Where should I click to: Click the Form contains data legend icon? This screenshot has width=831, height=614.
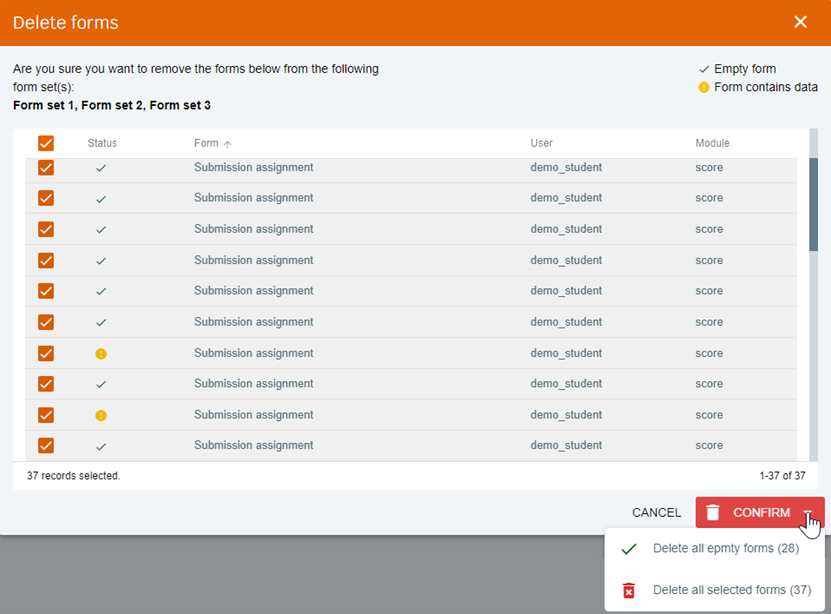click(x=704, y=87)
